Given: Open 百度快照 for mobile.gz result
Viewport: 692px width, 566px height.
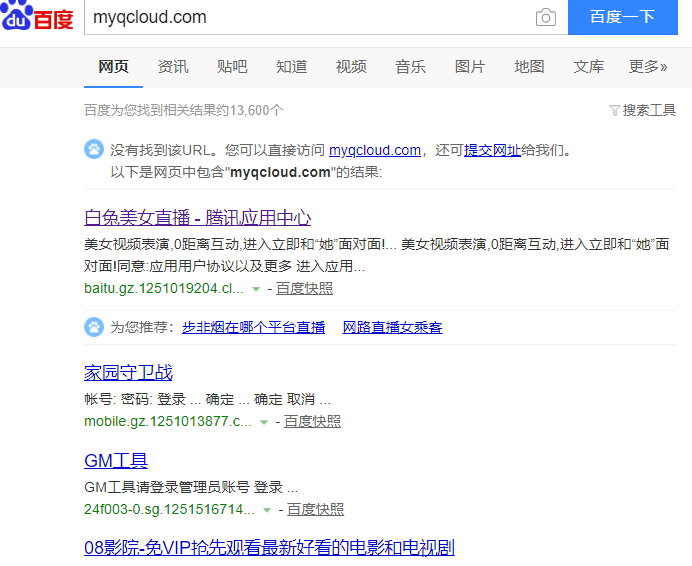Looking at the screenshot, I should [312, 421].
